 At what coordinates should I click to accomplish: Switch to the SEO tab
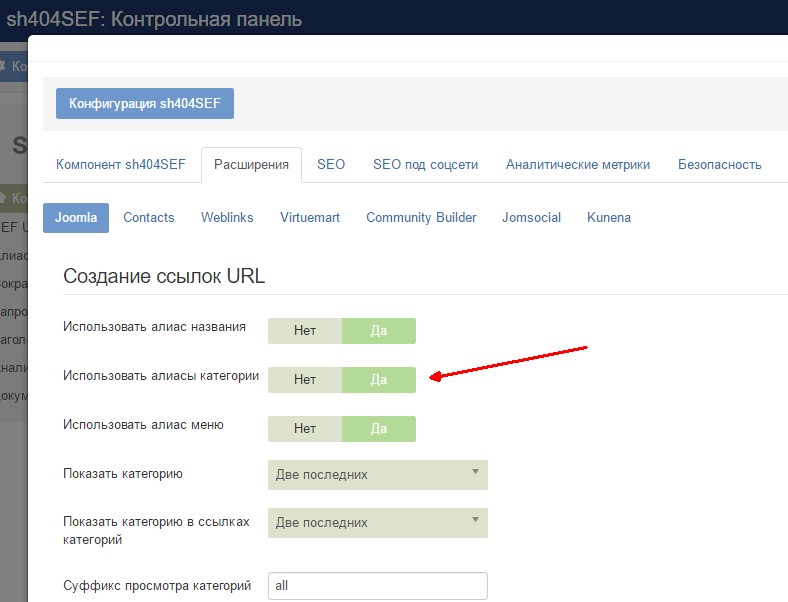coord(331,165)
